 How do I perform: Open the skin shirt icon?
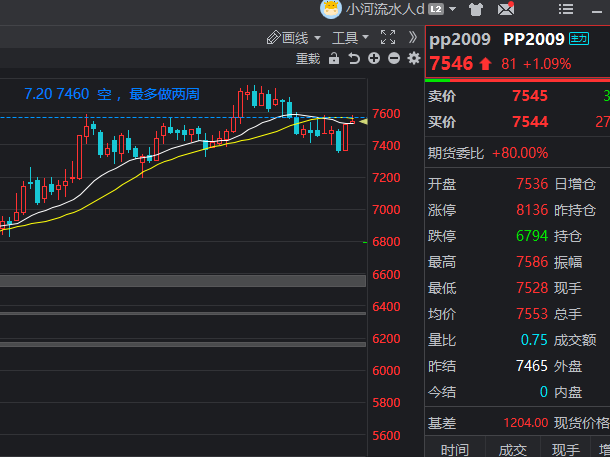[476, 9]
